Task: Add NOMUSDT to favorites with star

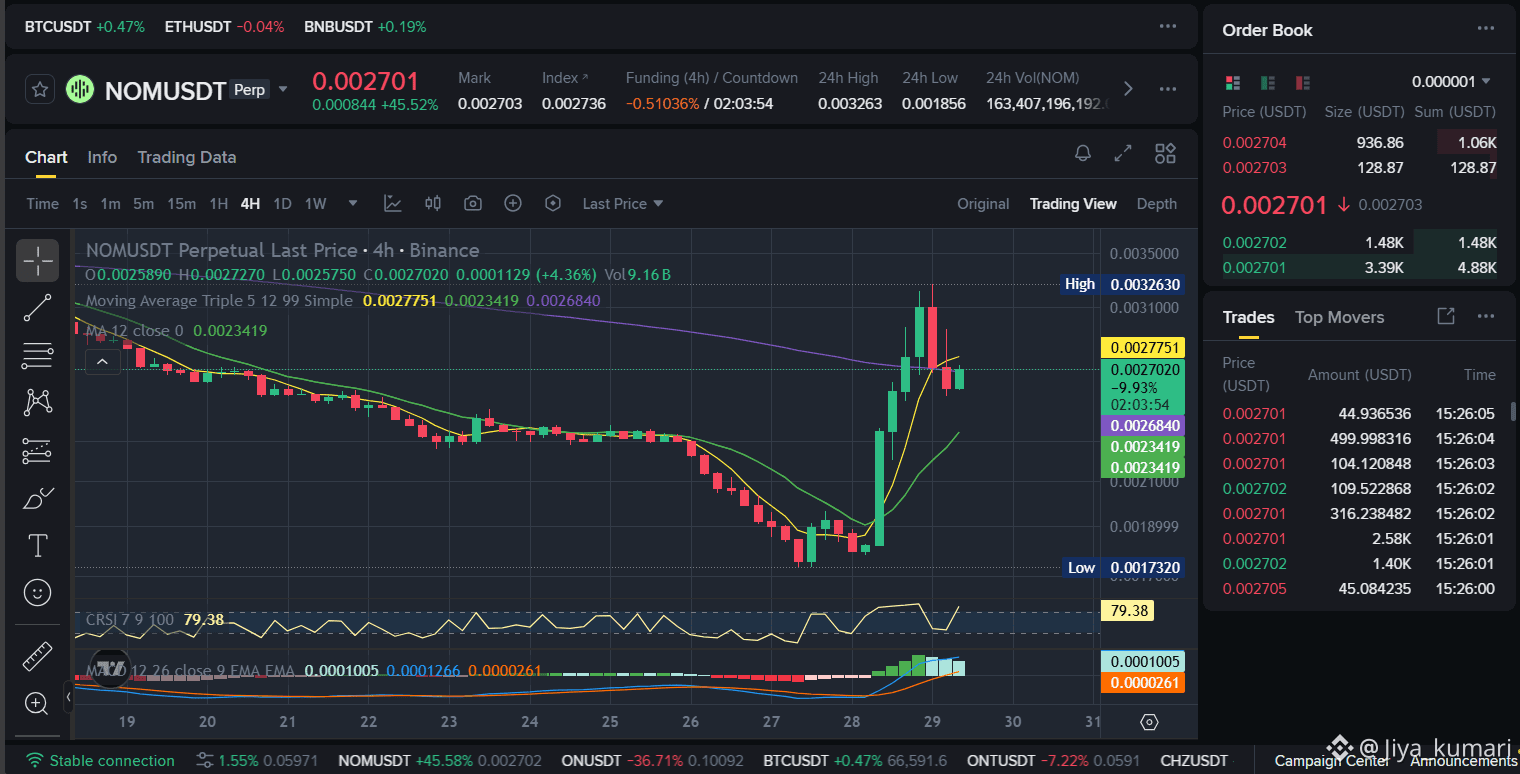Action: 39,89
